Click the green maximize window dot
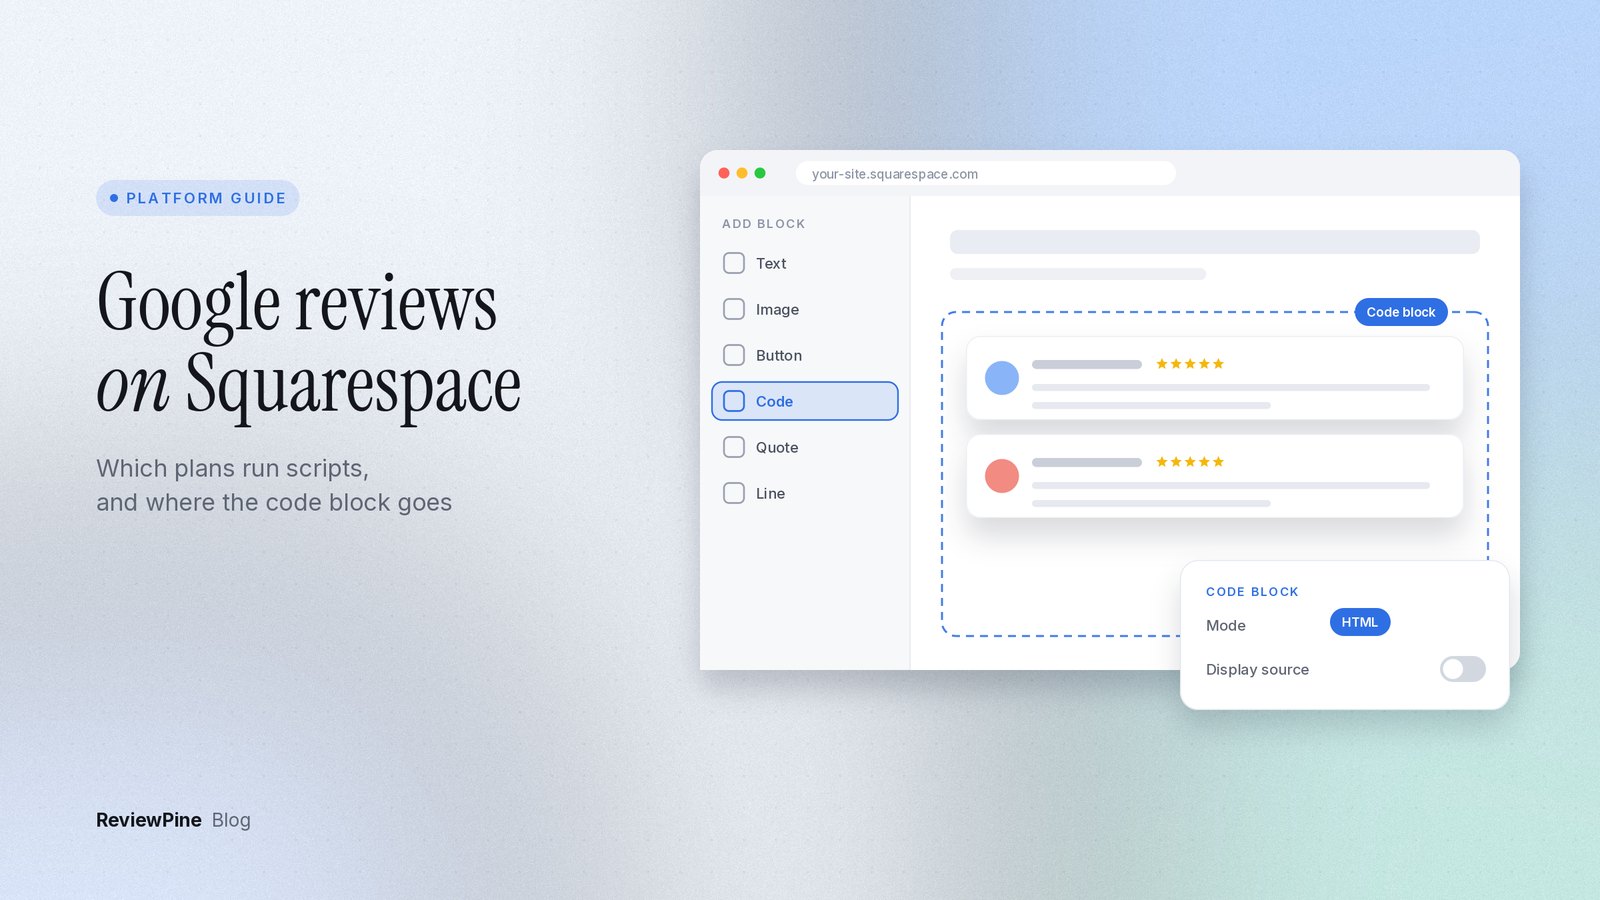 pyautogui.click(x=760, y=173)
